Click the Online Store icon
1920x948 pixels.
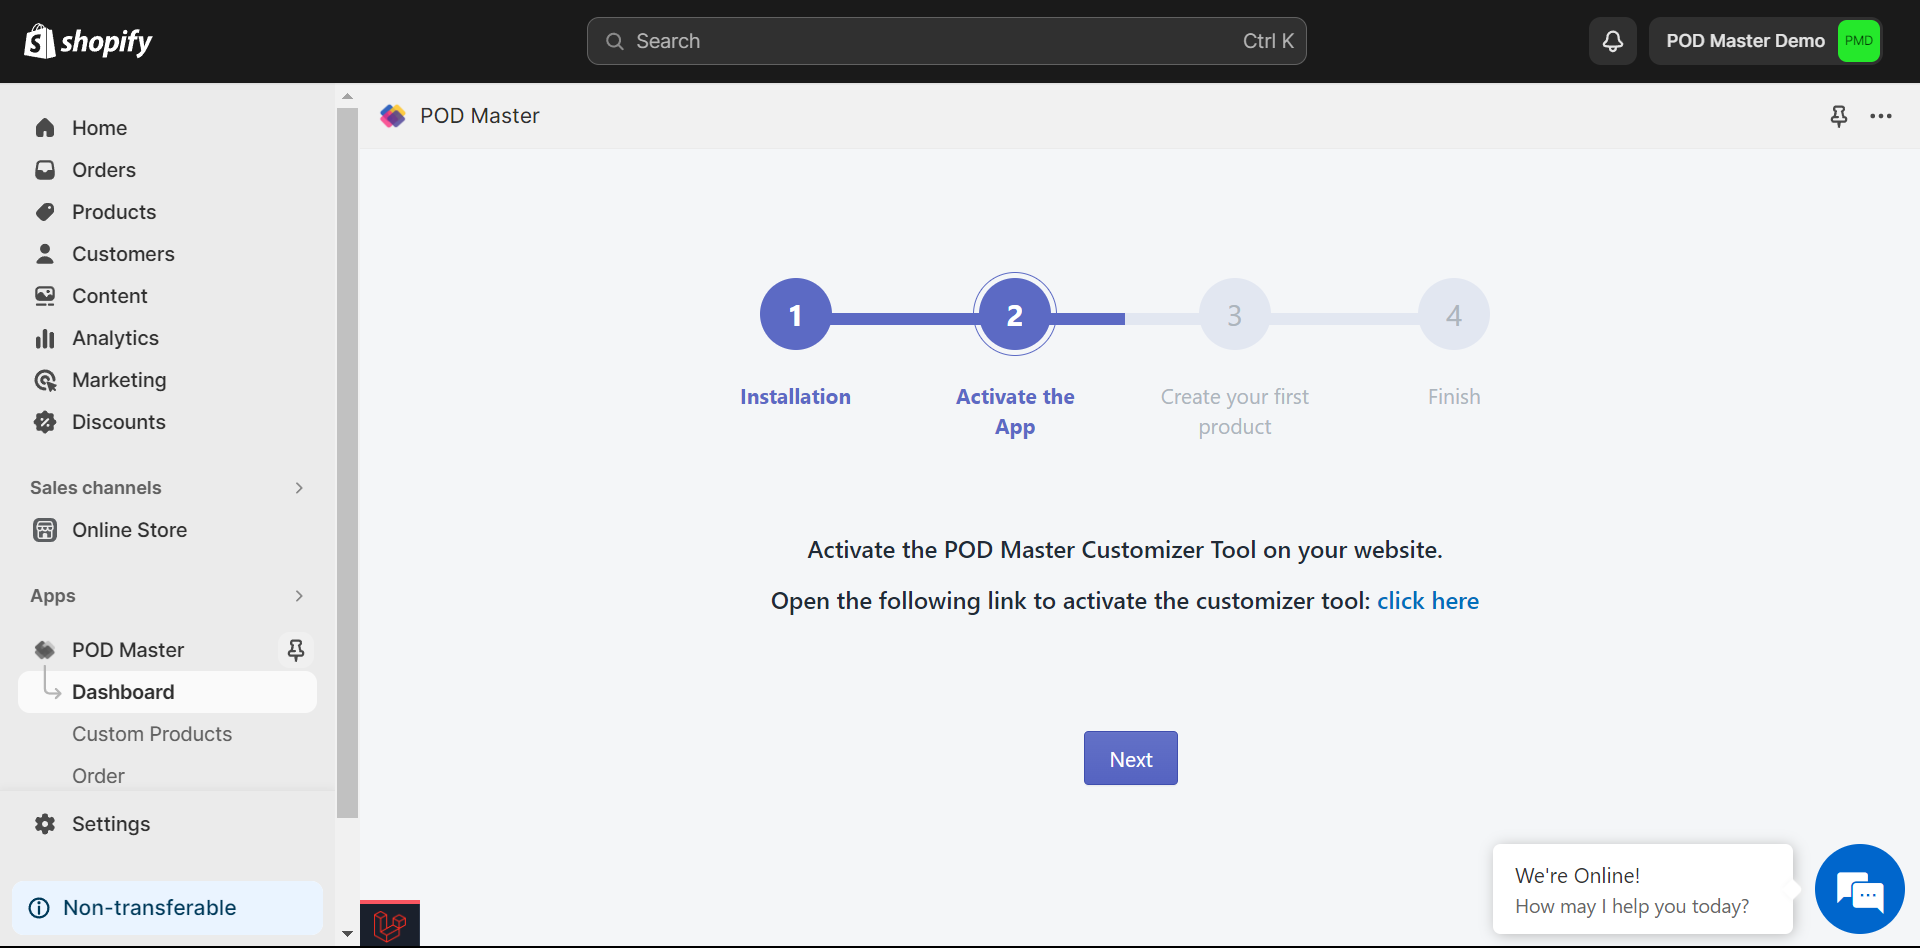pyautogui.click(x=45, y=530)
